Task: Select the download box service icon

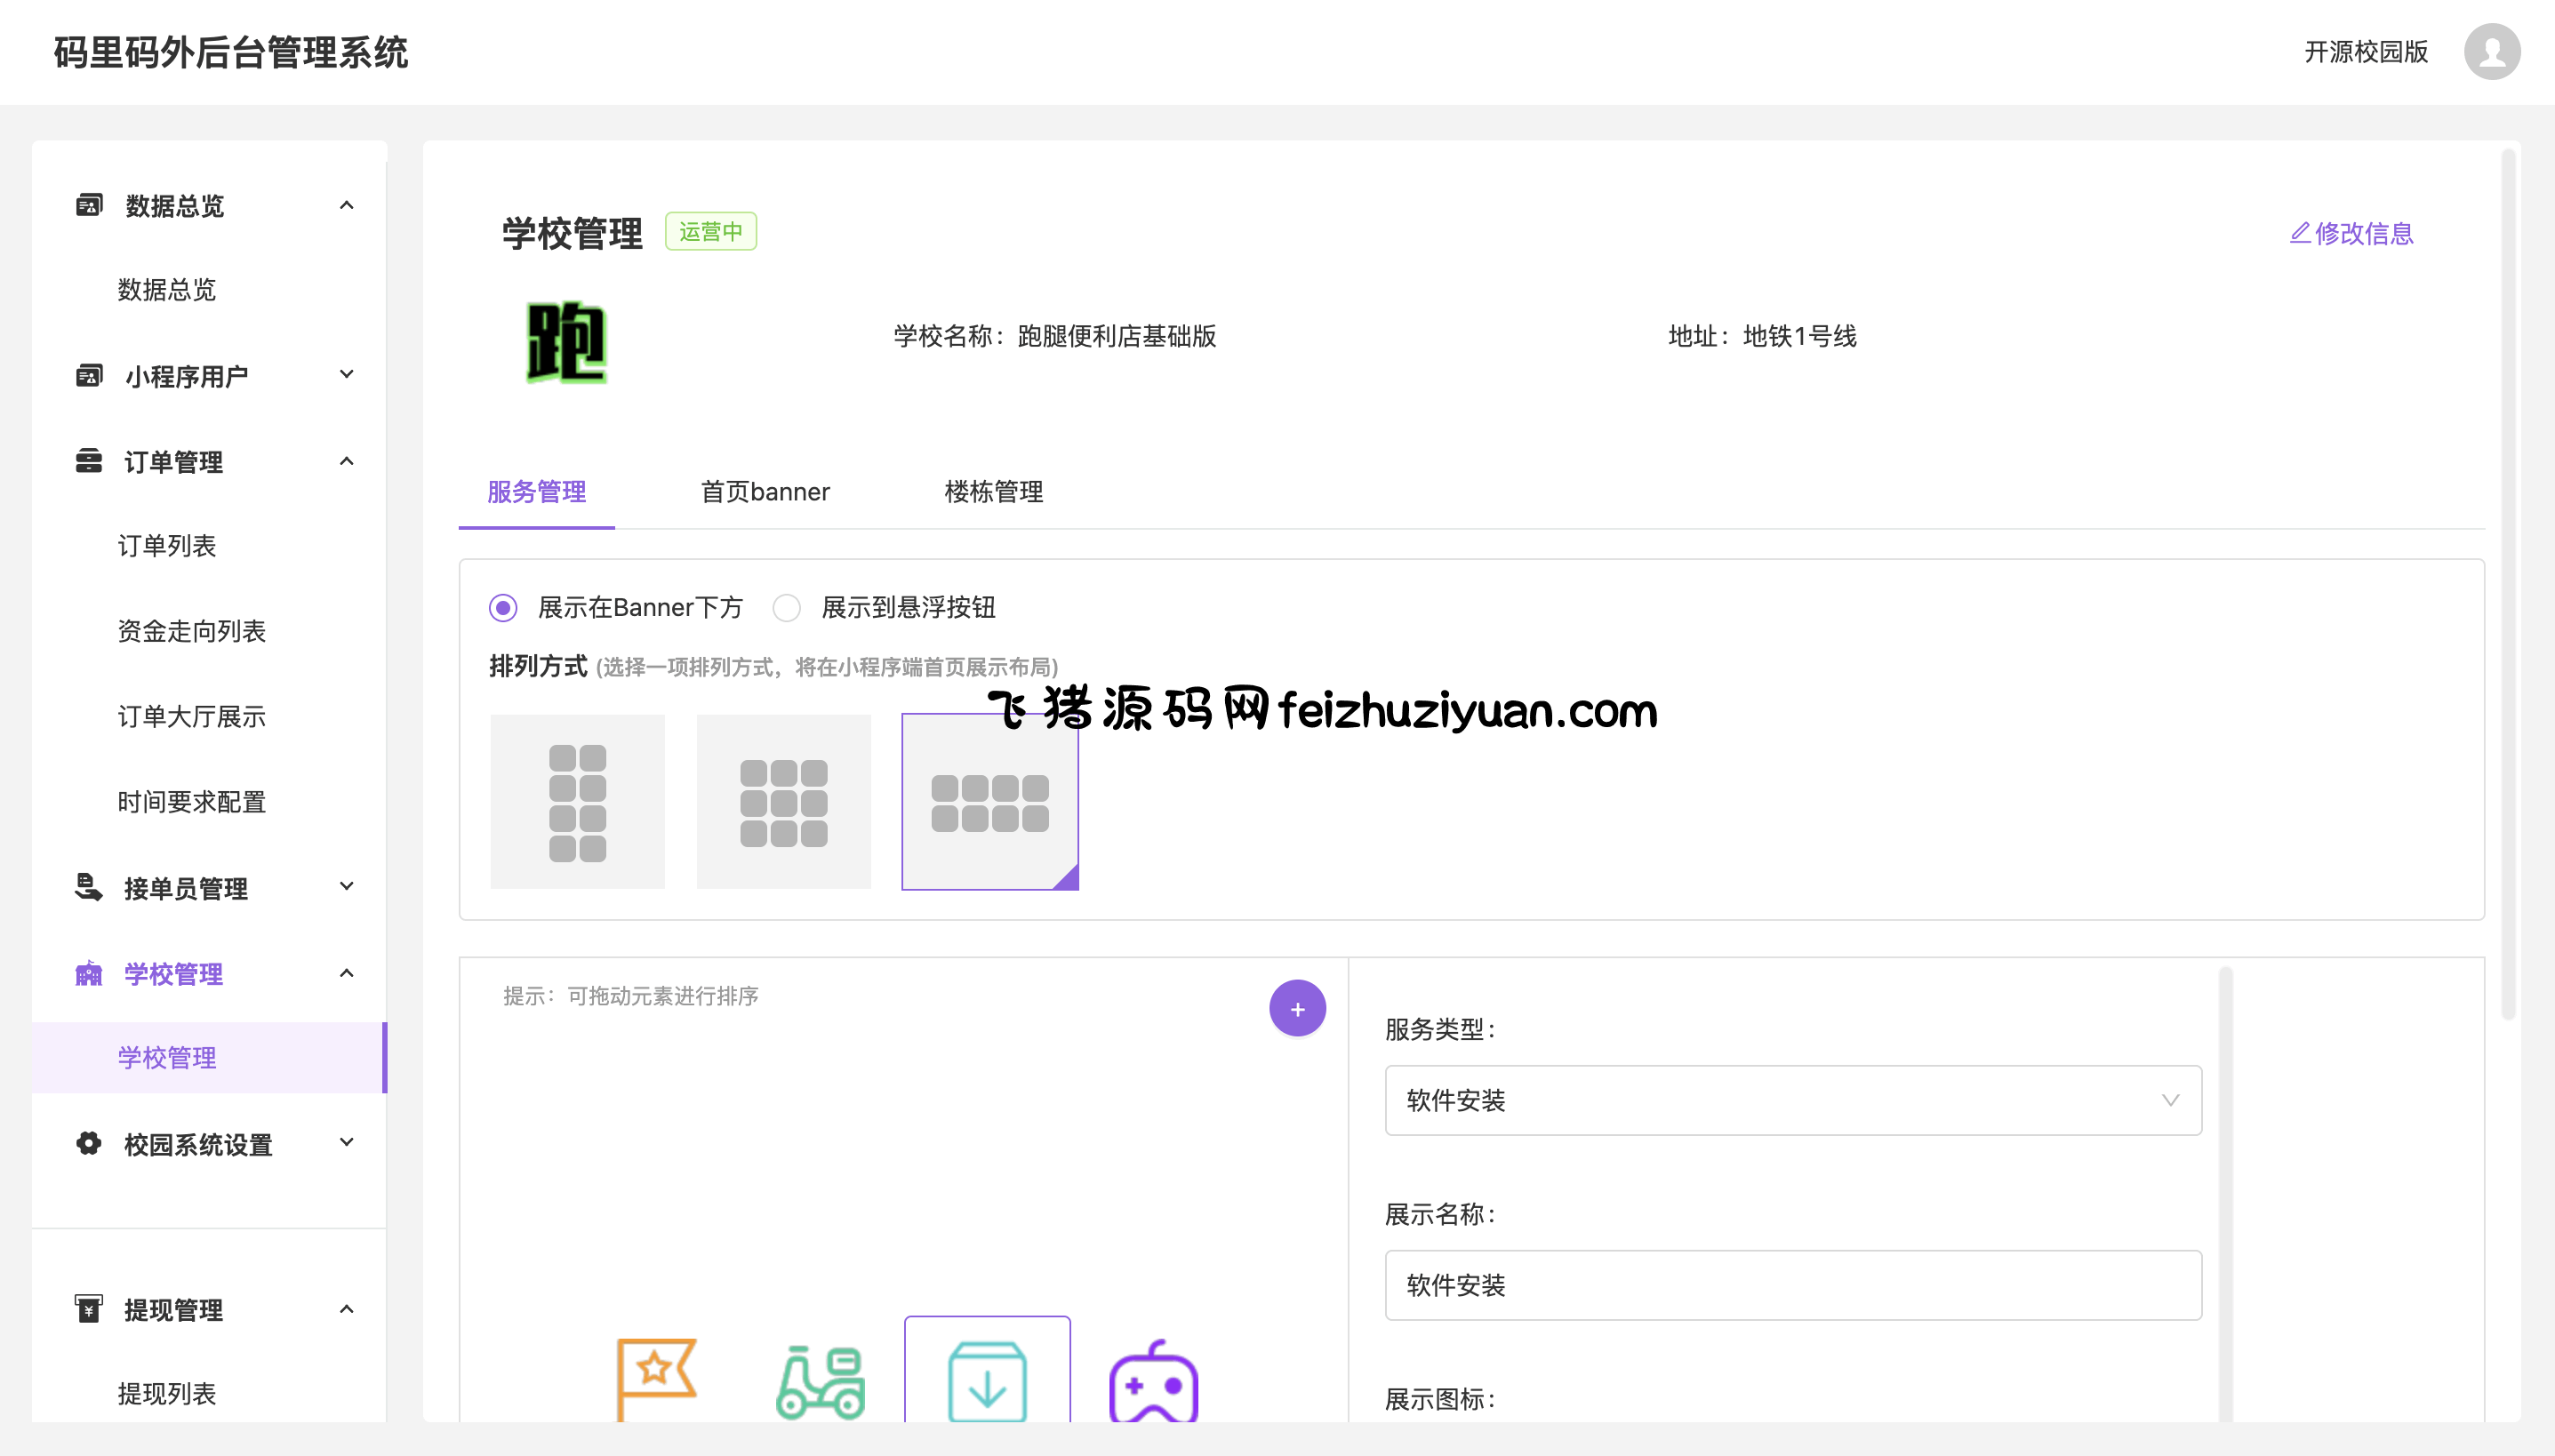Action: tap(987, 1381)
